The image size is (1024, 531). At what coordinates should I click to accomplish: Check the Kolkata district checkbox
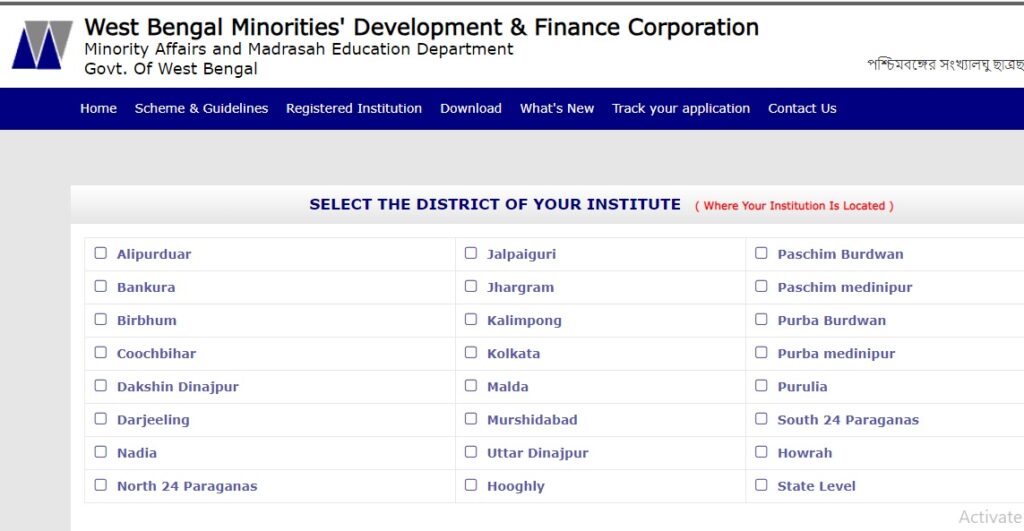click(x=471, y=352)
